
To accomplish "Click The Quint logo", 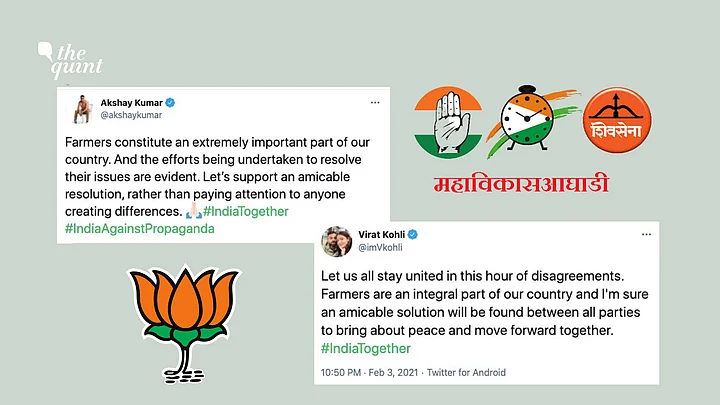I will (x=70, y=60).
